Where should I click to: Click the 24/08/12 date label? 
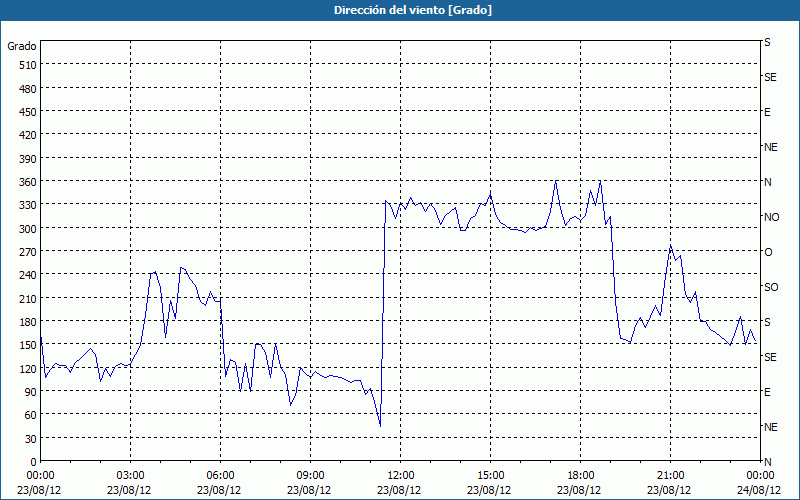click(759, 490)
